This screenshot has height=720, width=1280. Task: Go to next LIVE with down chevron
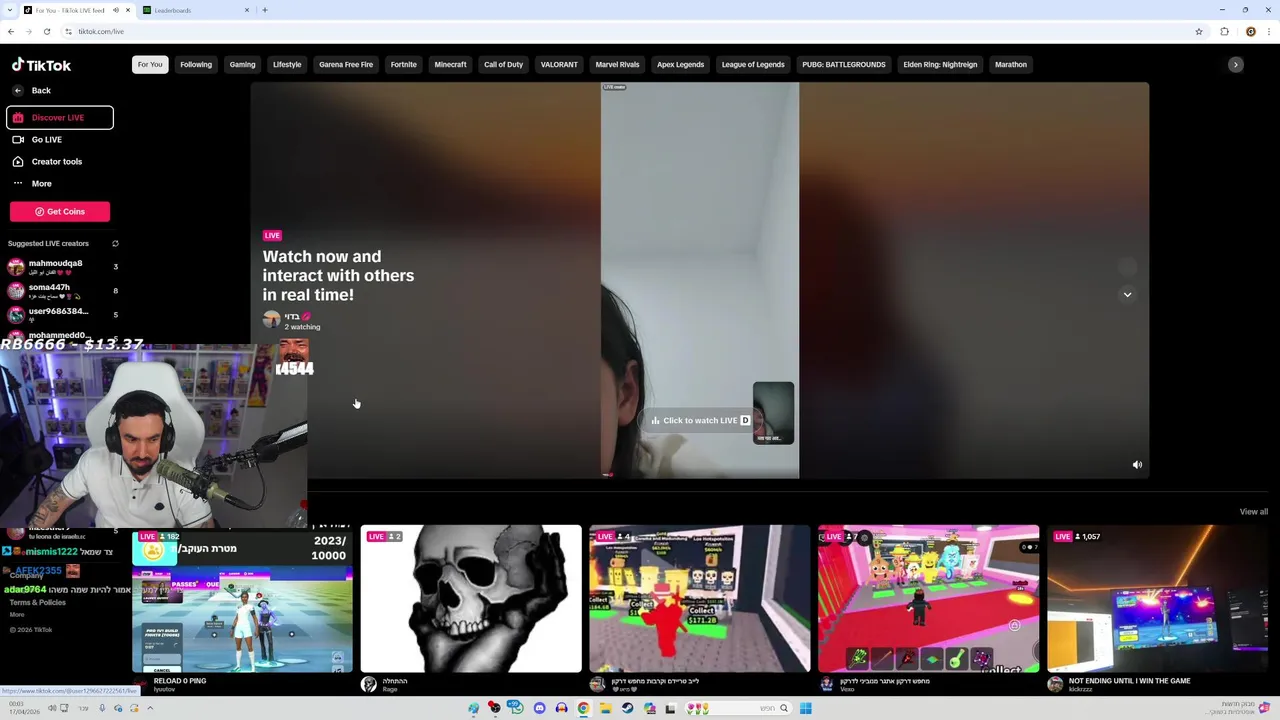[1127, 295]
